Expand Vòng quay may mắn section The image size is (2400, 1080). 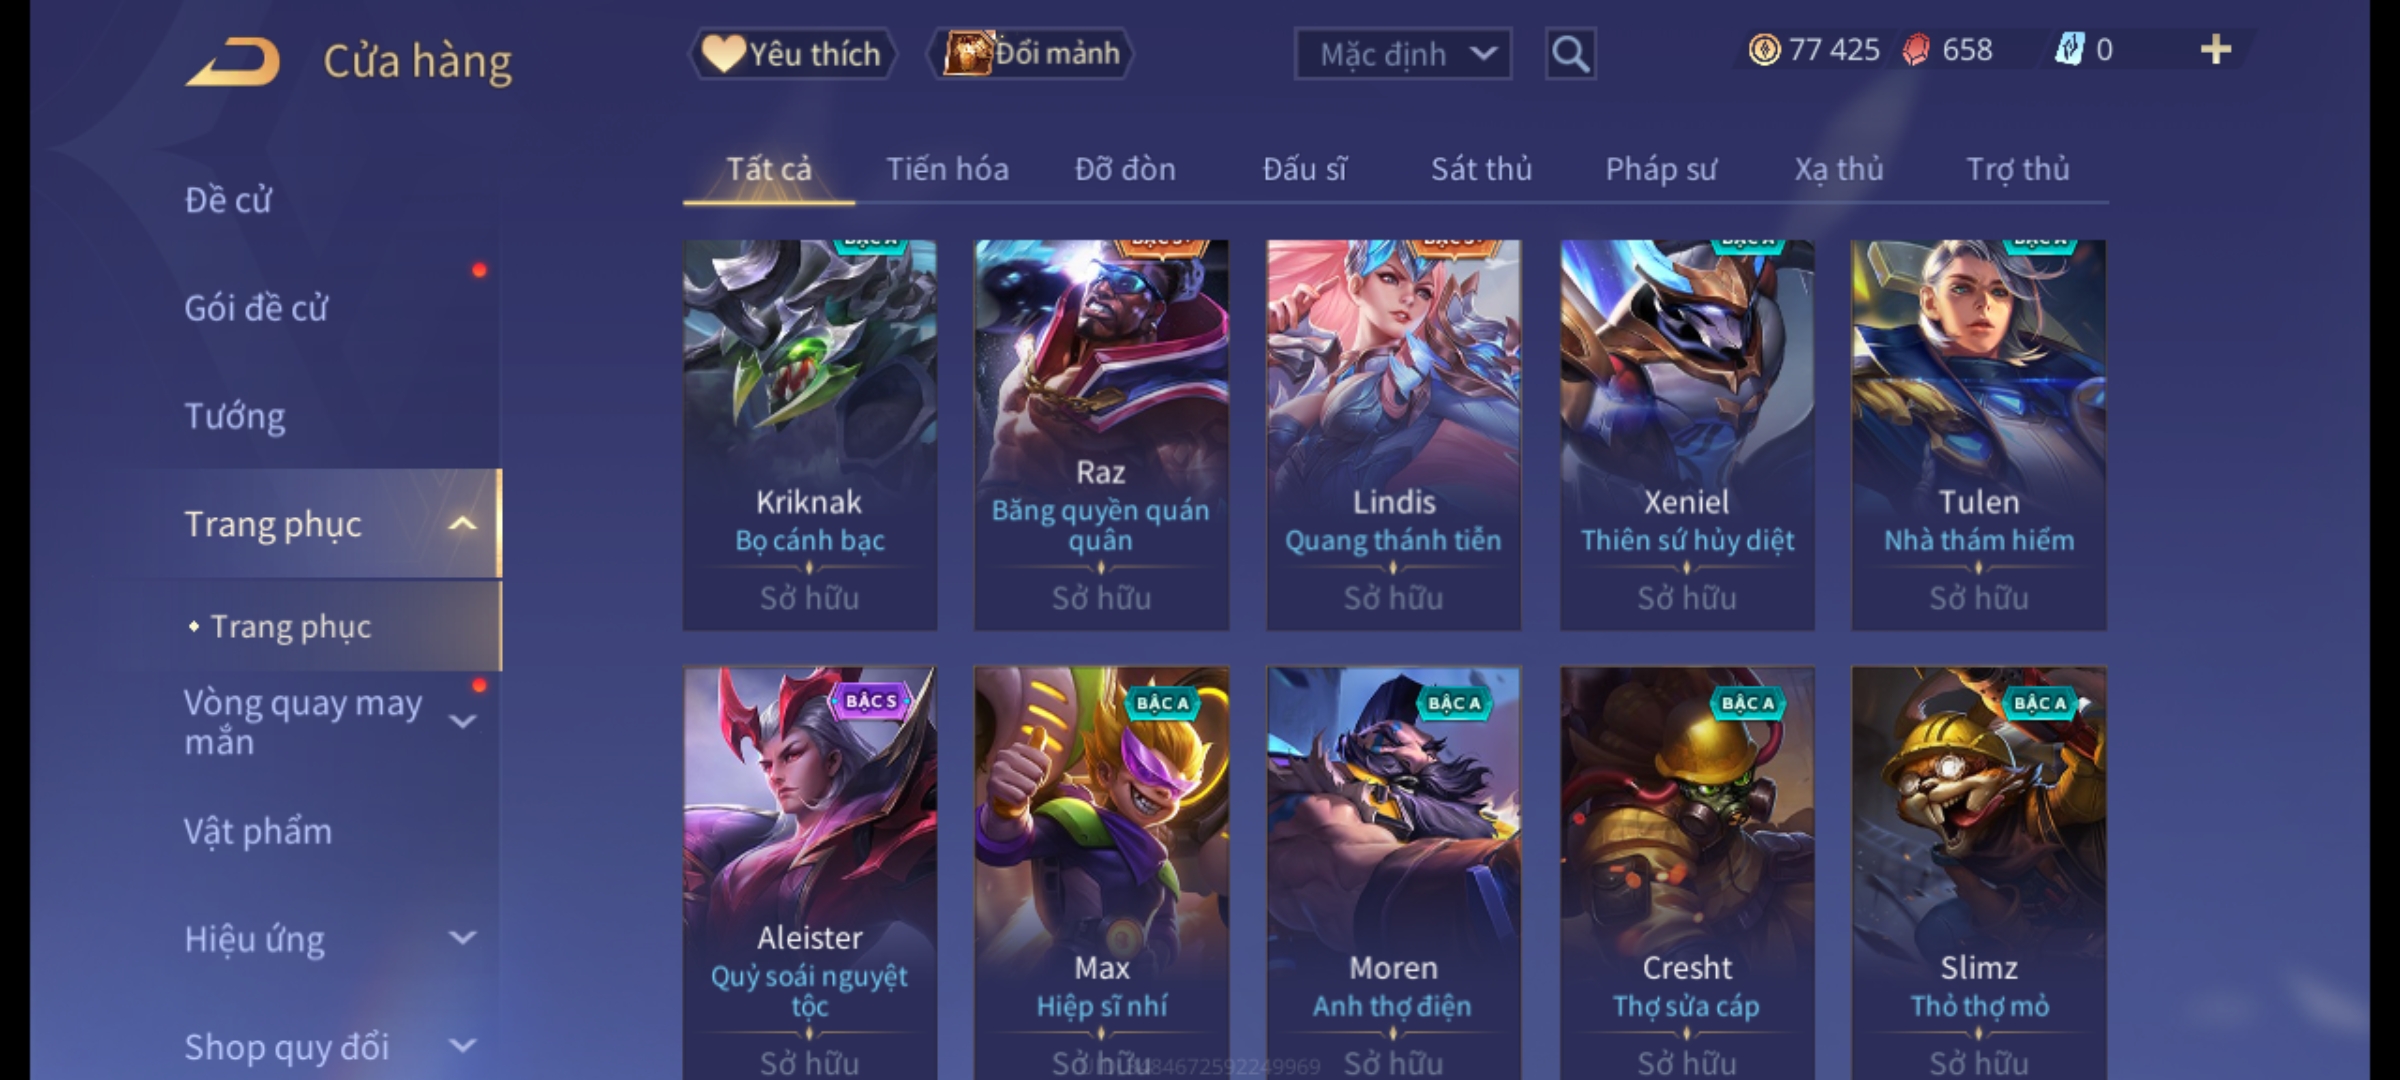click(462, 722)
